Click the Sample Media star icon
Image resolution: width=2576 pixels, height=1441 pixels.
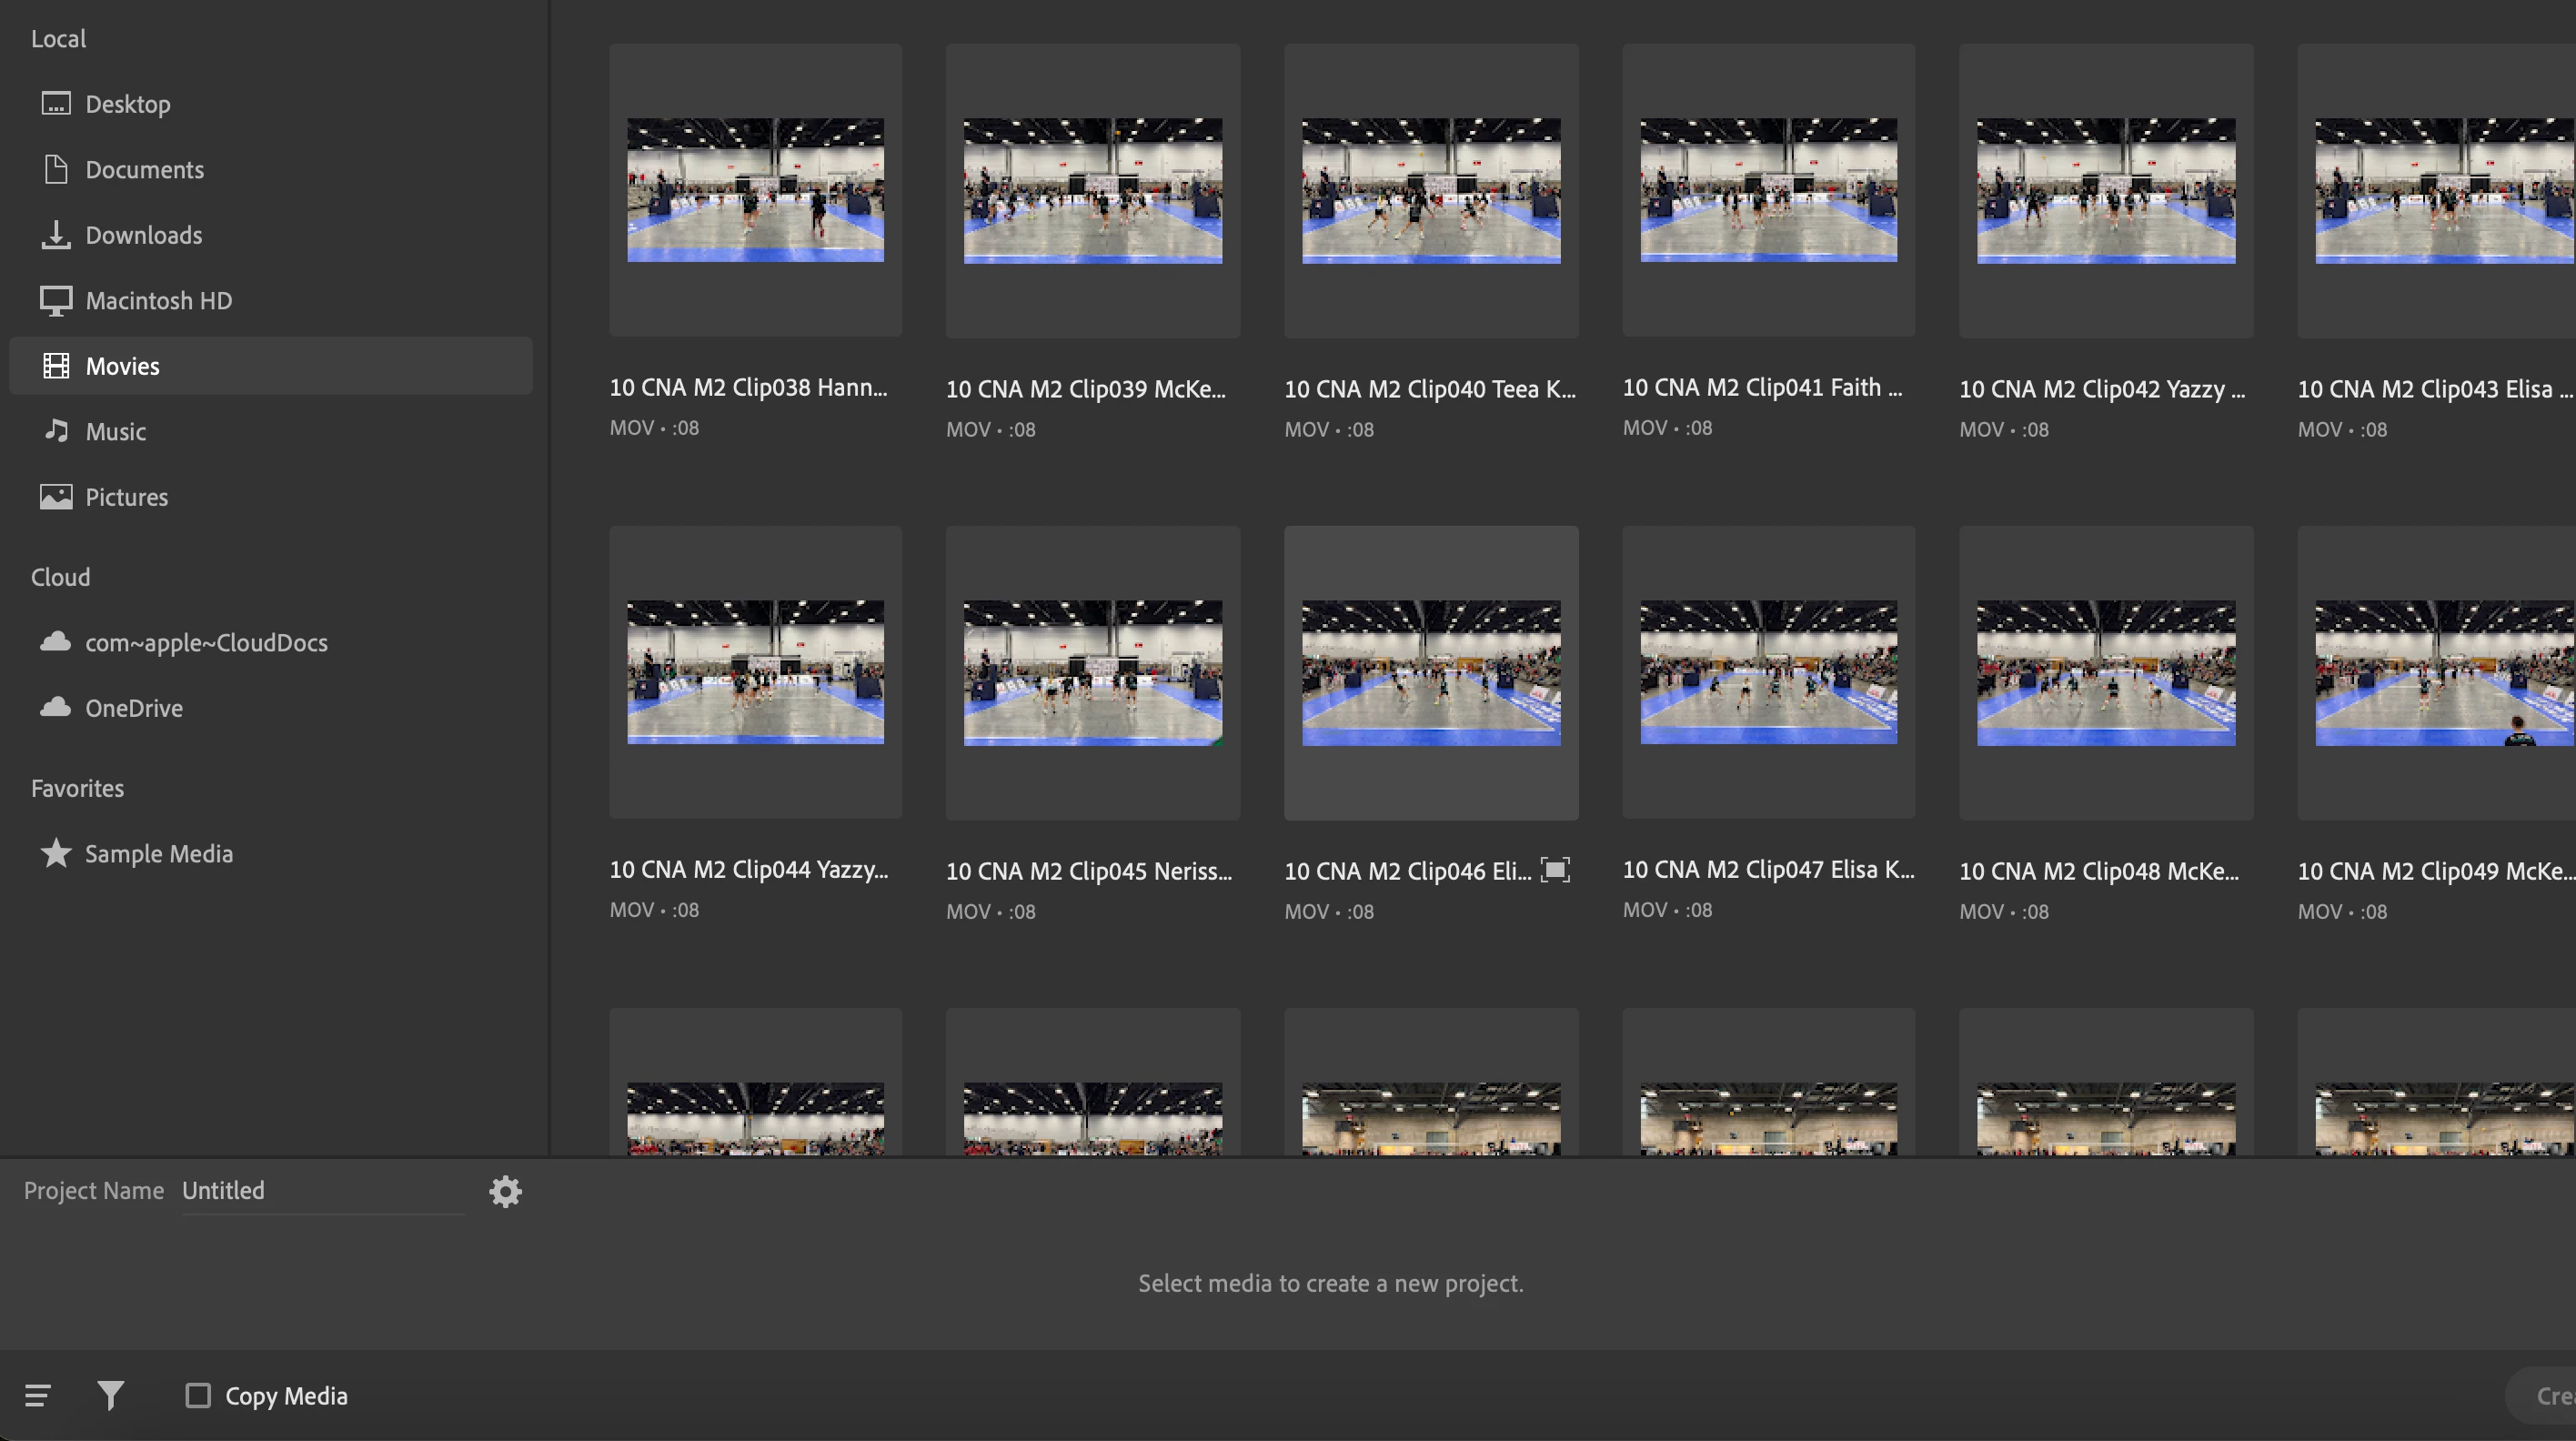tap(56, 853)
